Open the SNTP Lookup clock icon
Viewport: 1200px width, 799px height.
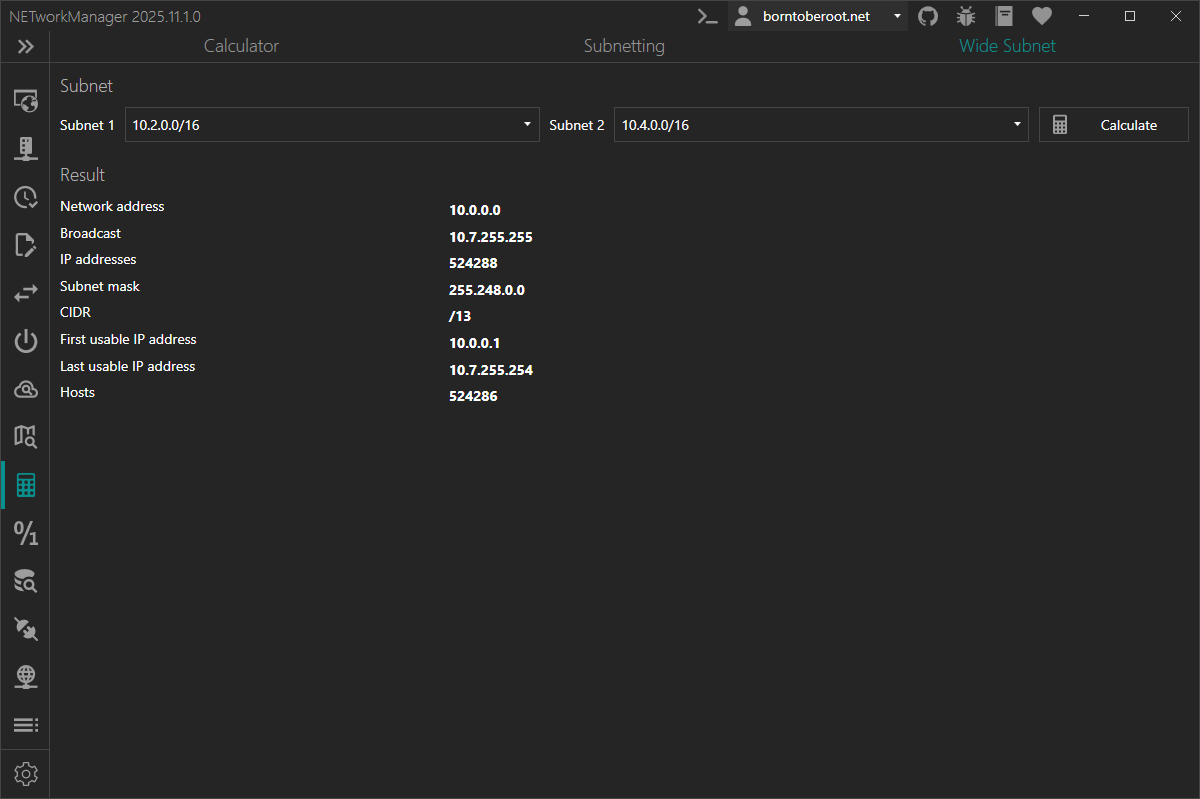(25, 197)
